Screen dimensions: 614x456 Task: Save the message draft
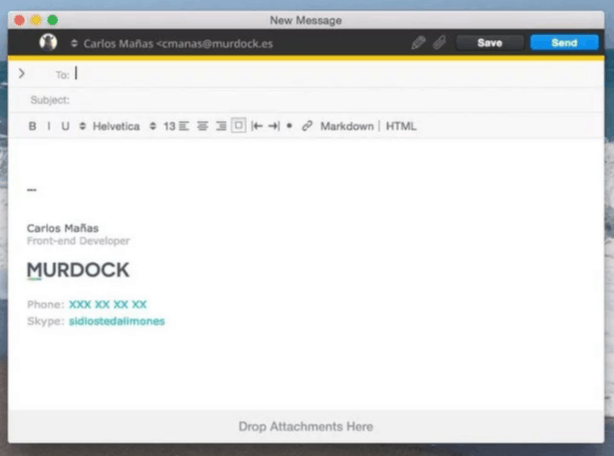[490, 43]
